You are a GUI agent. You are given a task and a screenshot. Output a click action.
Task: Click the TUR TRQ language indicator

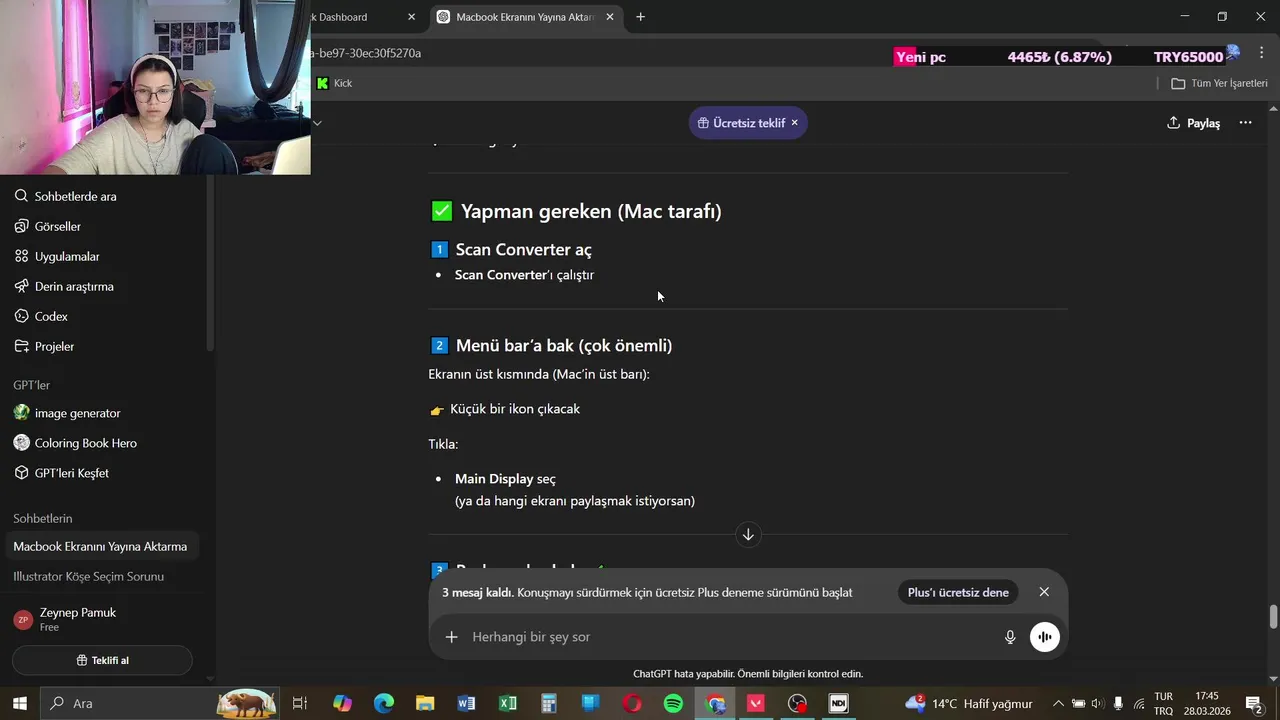(1163, 704)
